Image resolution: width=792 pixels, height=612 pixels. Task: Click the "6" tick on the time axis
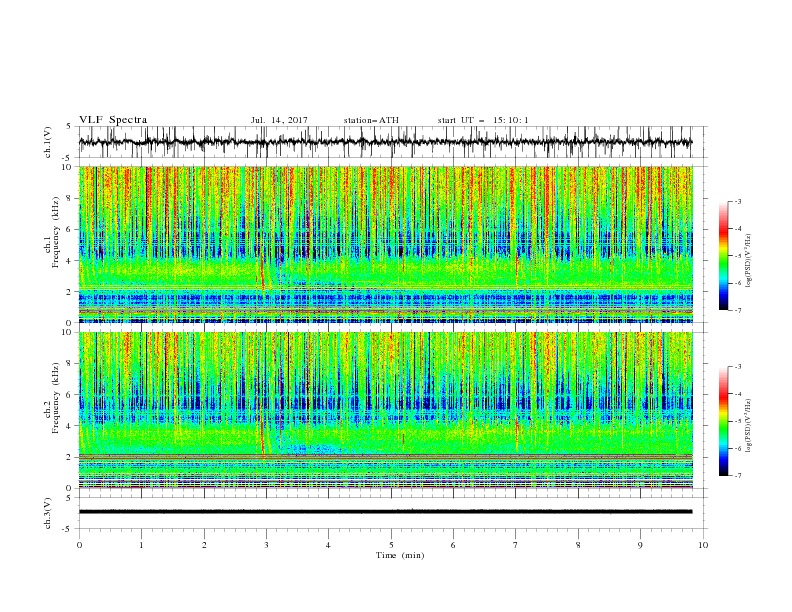(x=454, y=545)
